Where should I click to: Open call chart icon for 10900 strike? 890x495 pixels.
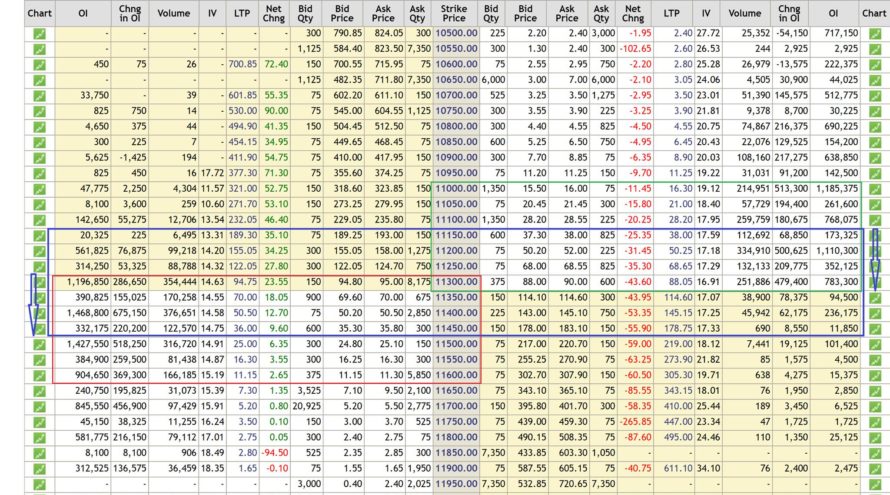(39, 158)
